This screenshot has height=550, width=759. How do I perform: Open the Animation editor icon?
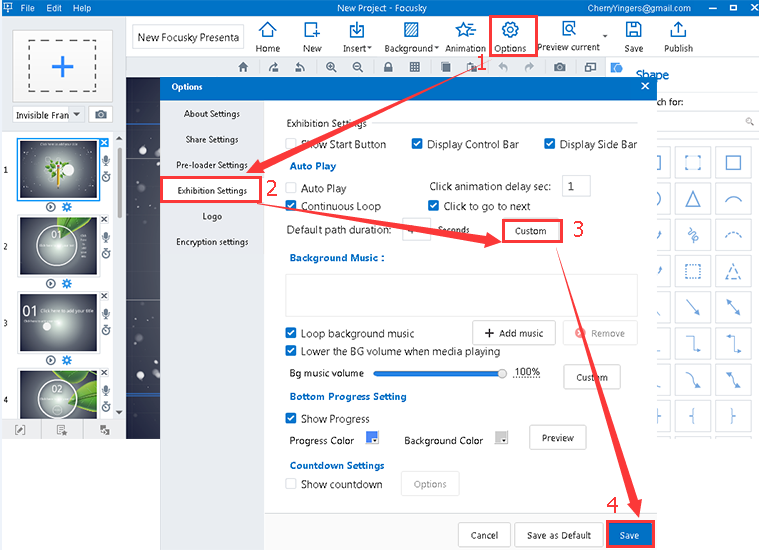point(465,30)
